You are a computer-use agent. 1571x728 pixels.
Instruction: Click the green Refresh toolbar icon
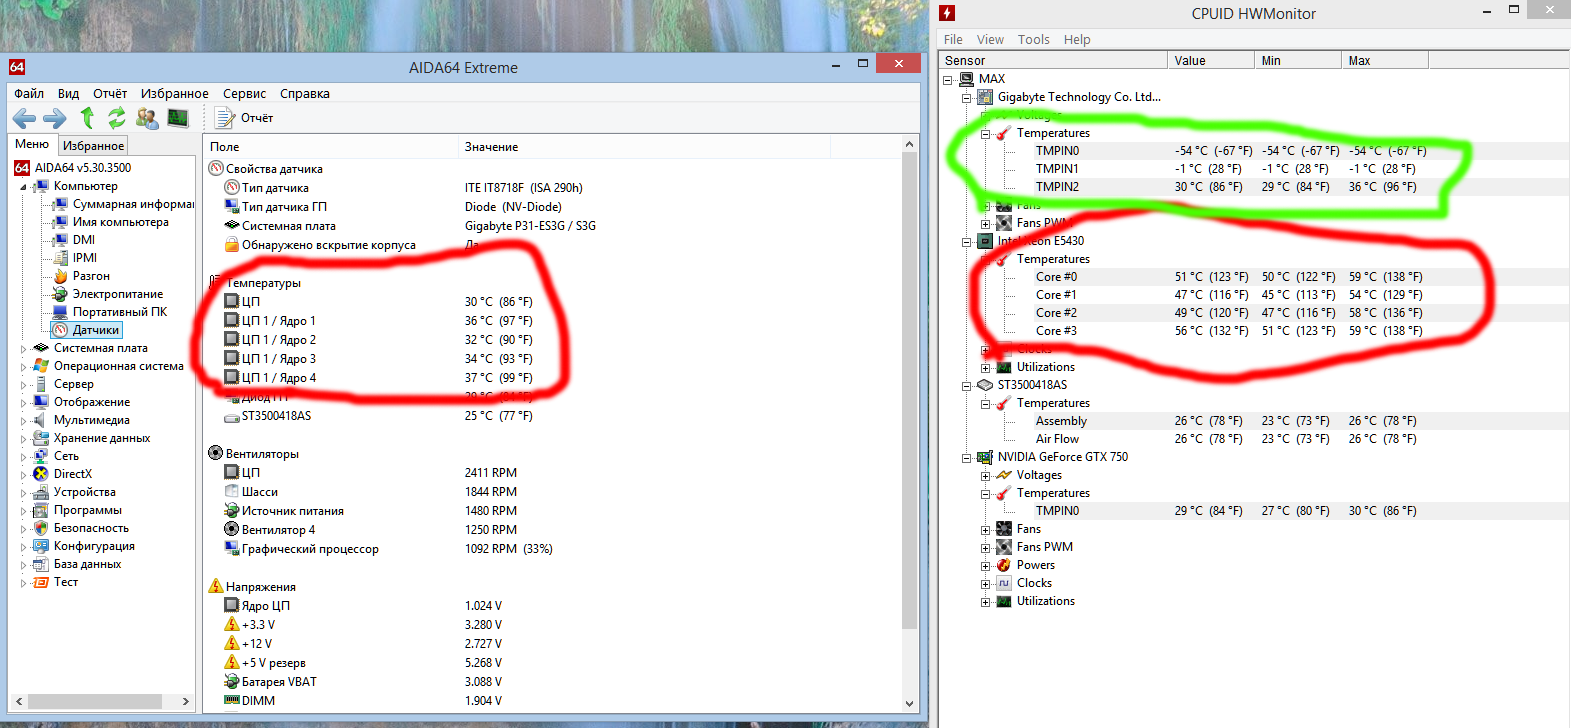click(117, 118)
